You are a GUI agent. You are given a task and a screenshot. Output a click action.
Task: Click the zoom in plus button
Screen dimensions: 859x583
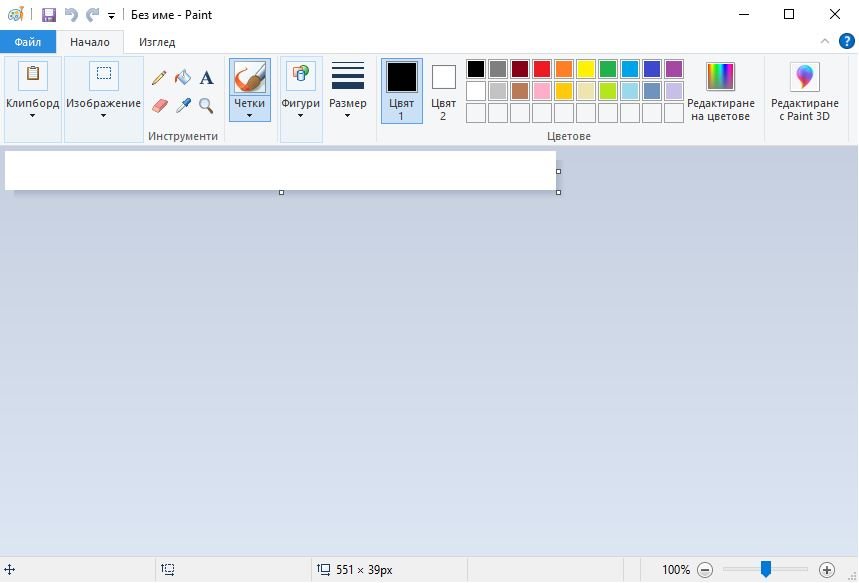point(827,570)
